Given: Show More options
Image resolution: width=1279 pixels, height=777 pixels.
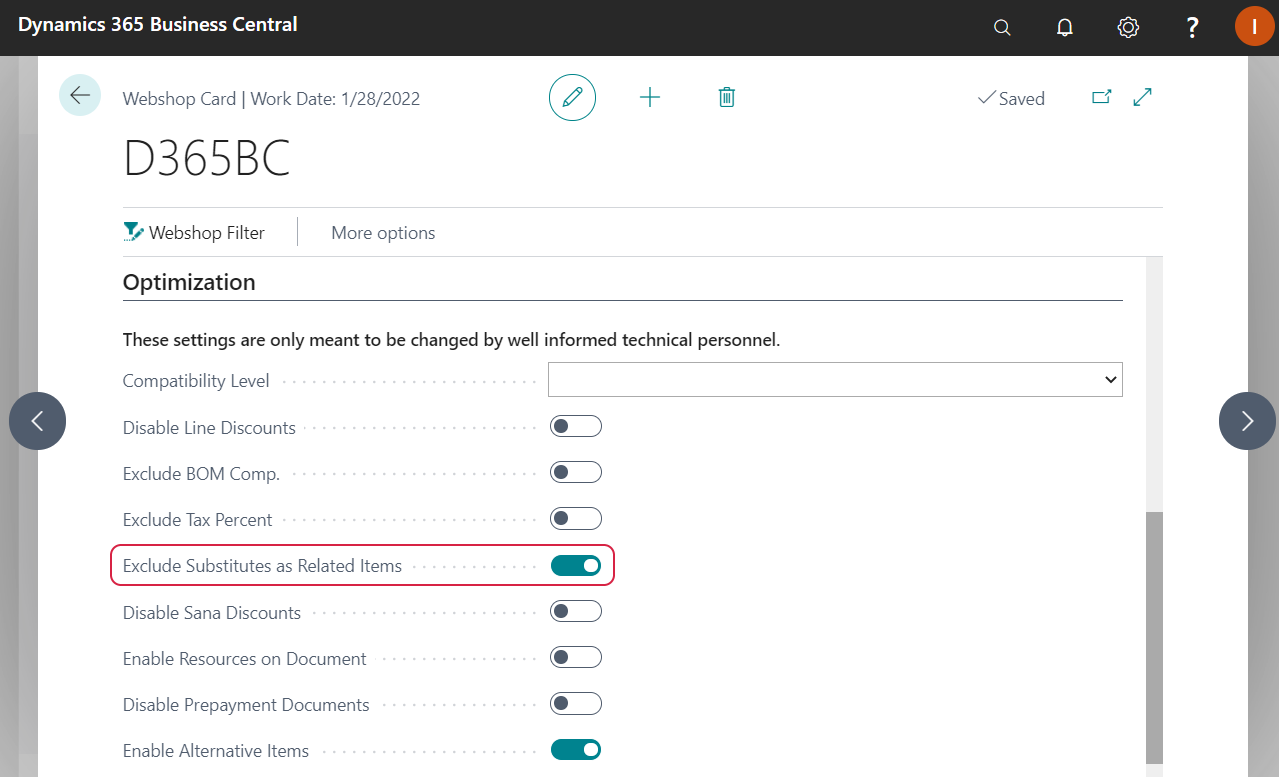Looking at the screenshot, I should point(383,233).
